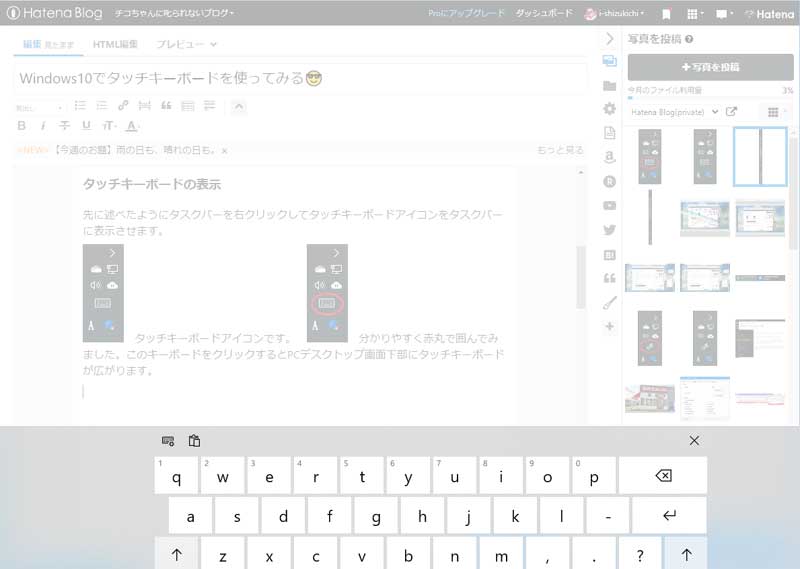Screen dimensions: 800x569
Task: Open the blog name dropdown in header
Action: click(173, 13)
